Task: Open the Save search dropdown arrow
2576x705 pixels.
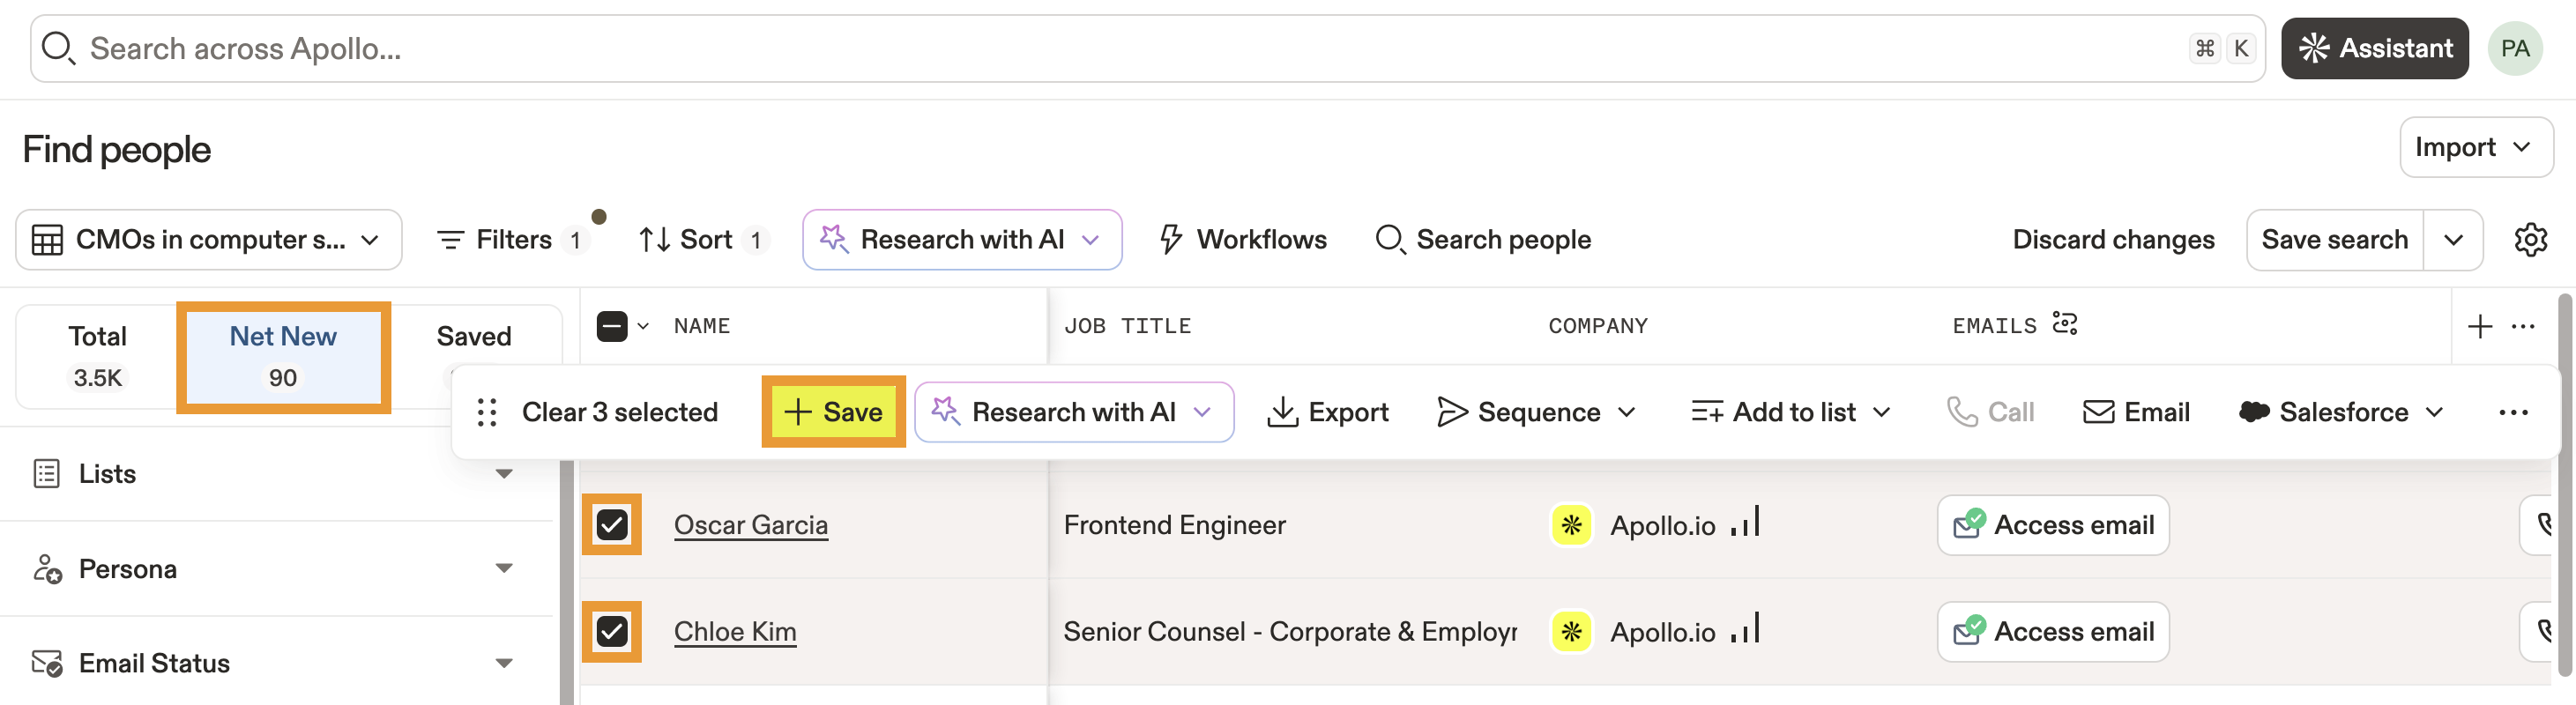Action: (x=2452, y=240)
